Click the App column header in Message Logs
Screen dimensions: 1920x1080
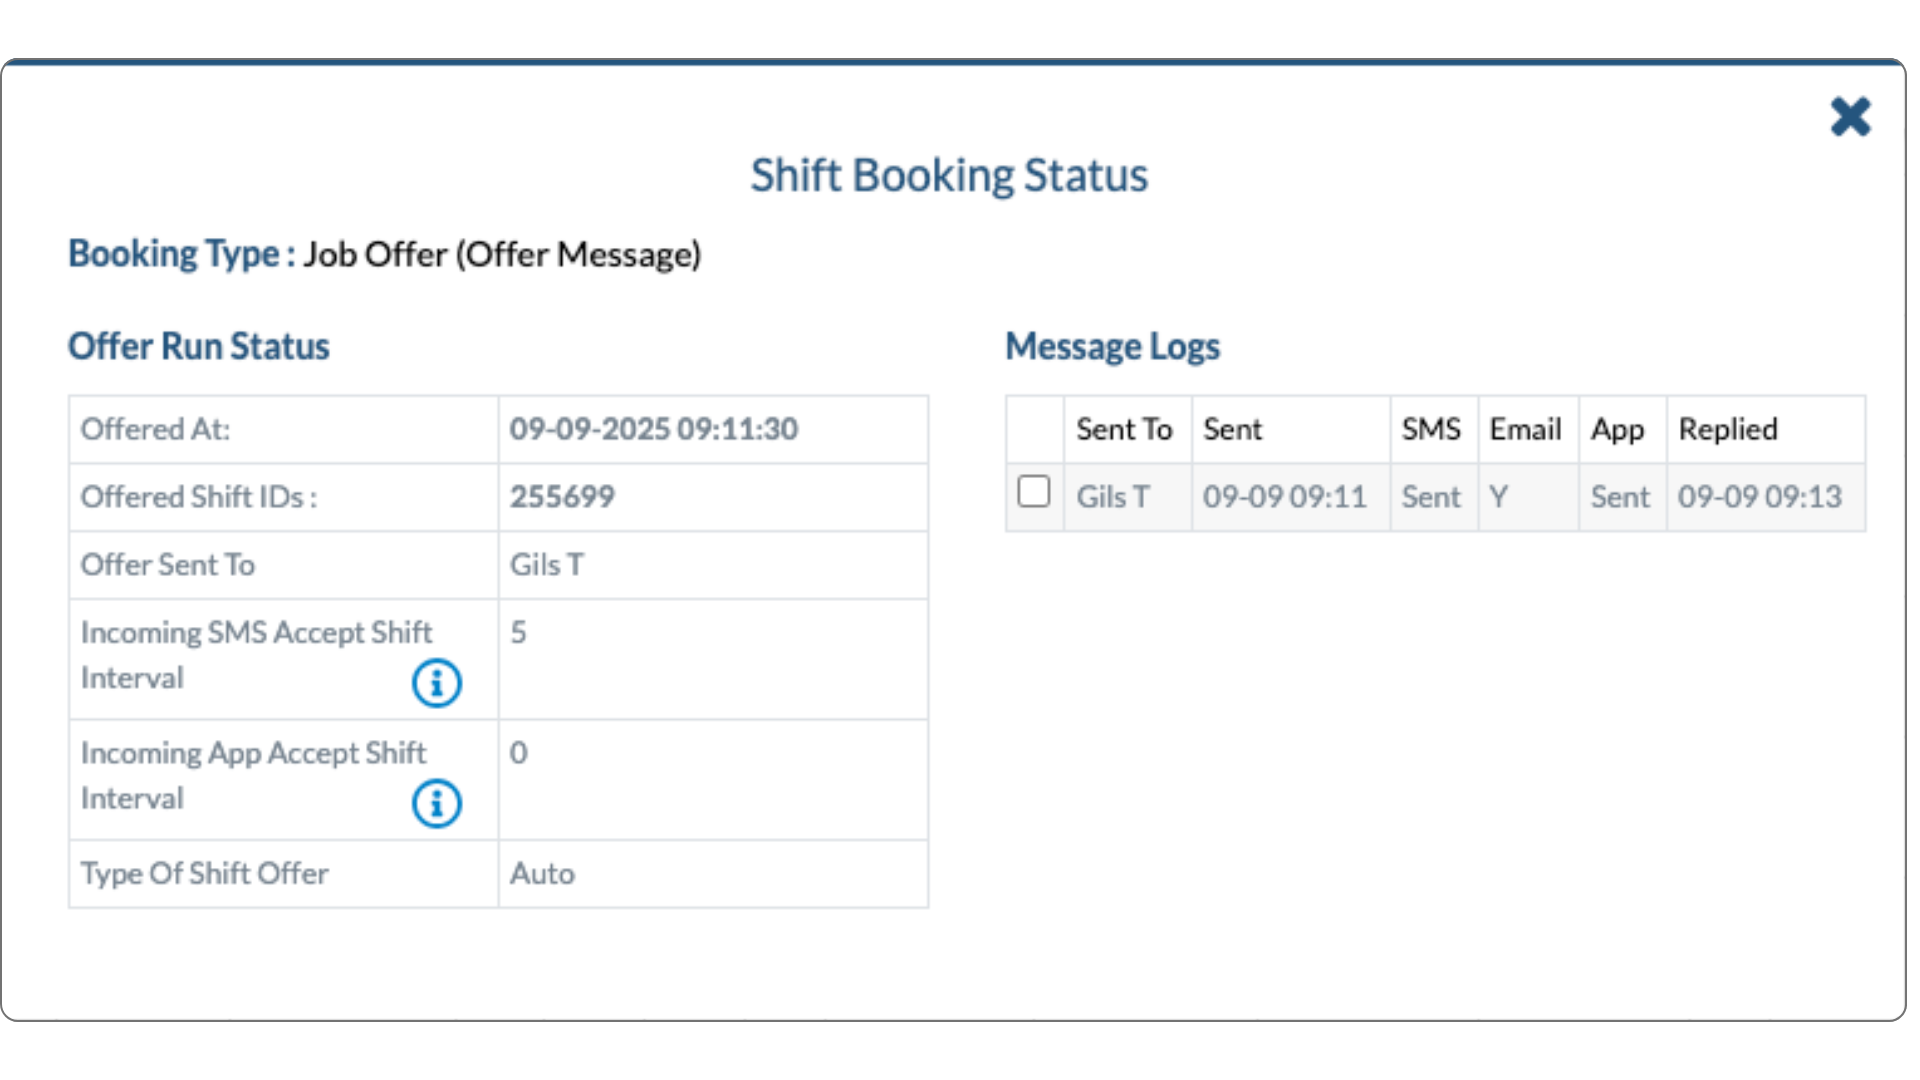1617,429
